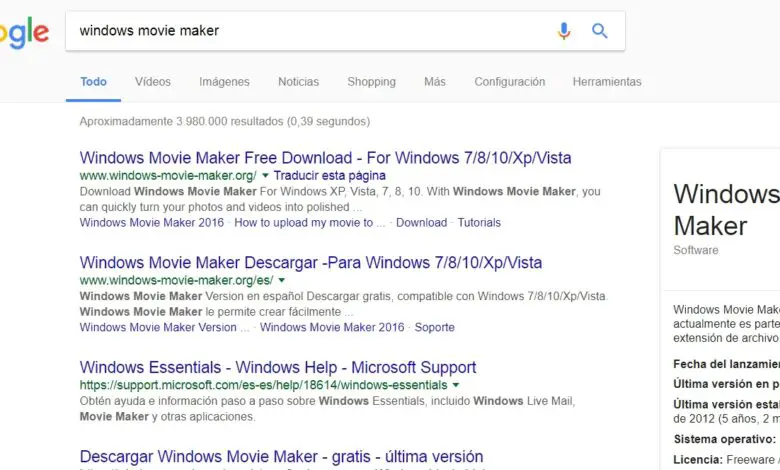
Task: Click Sistema operativo label in knowledge panel
Action: click(724, 439)
